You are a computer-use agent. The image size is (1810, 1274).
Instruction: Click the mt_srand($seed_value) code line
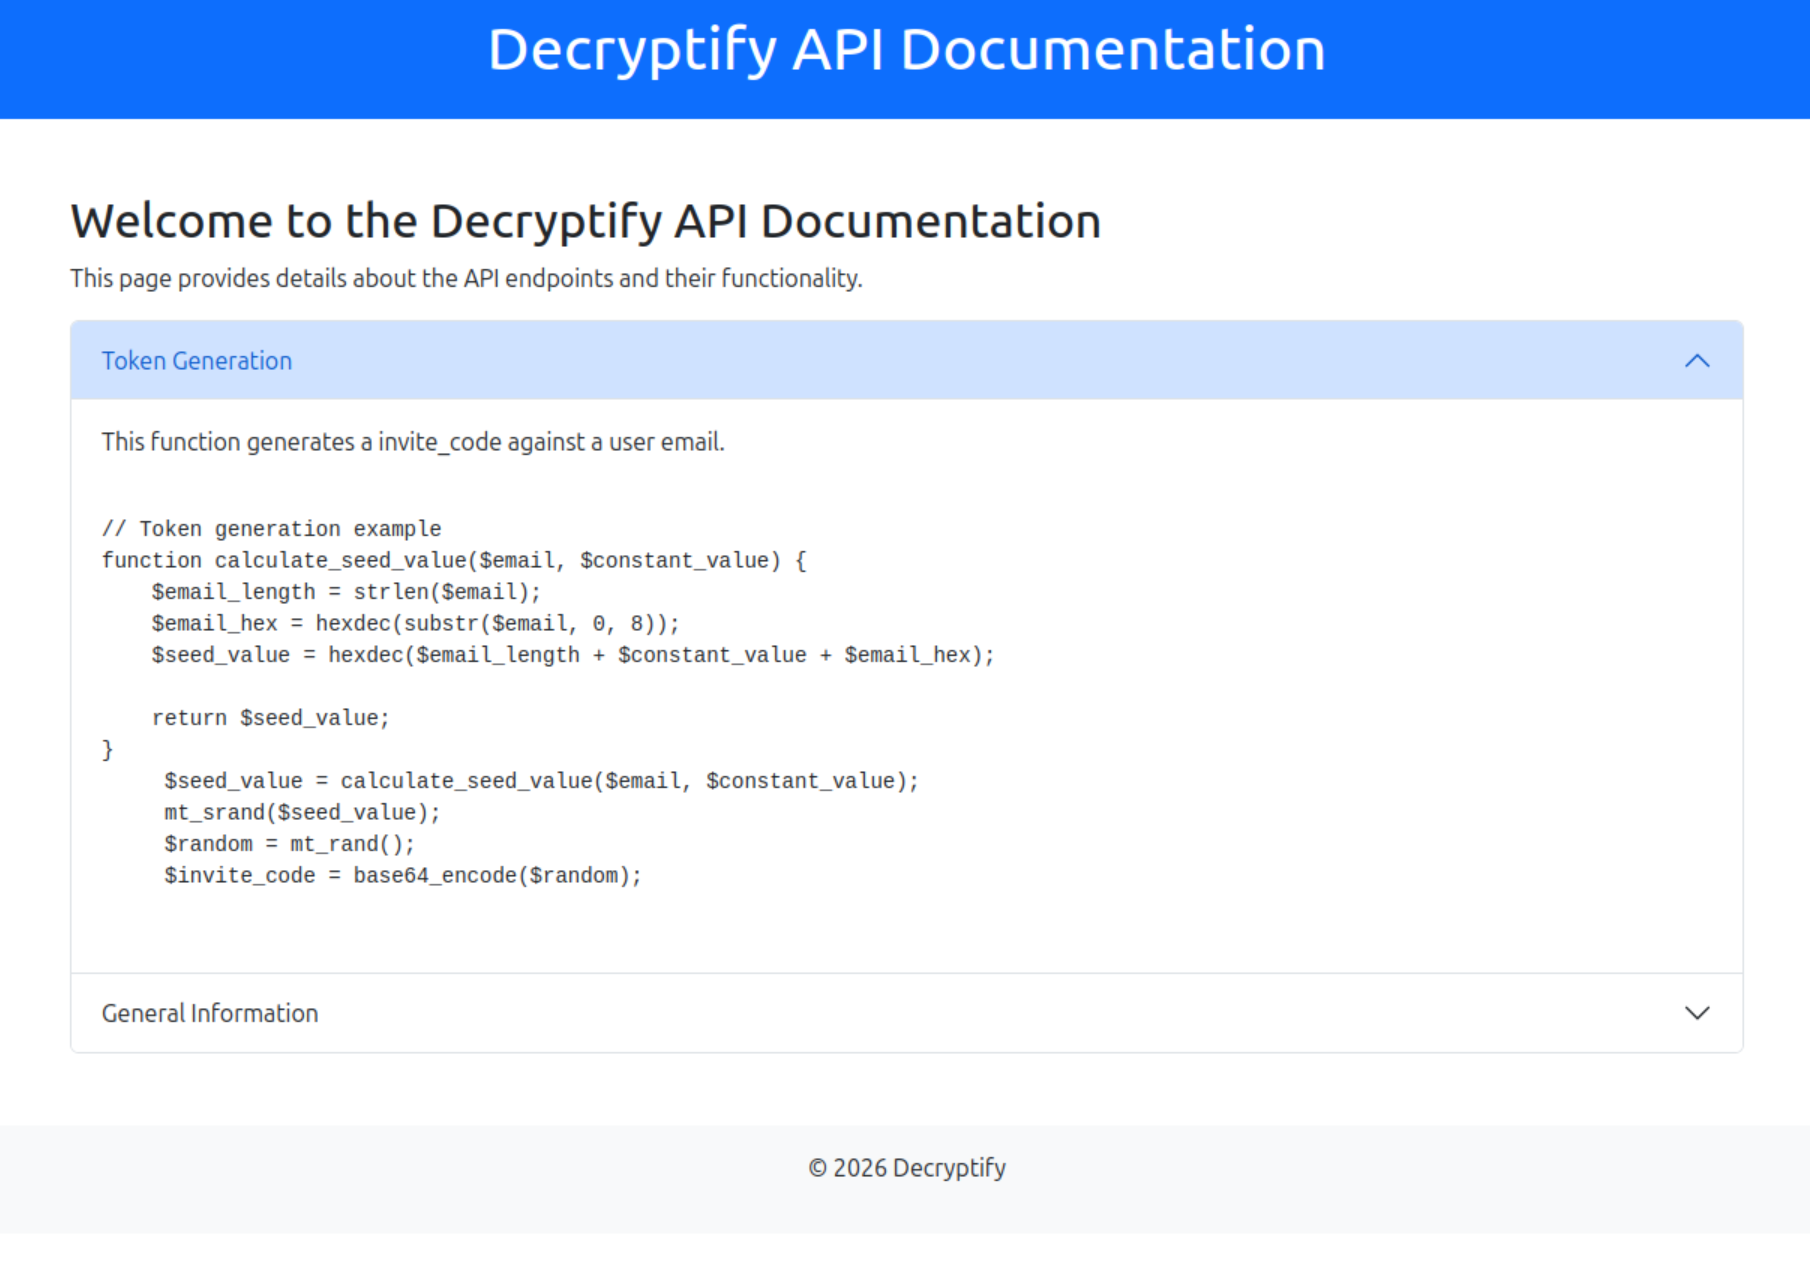click(x=302, y=813)
